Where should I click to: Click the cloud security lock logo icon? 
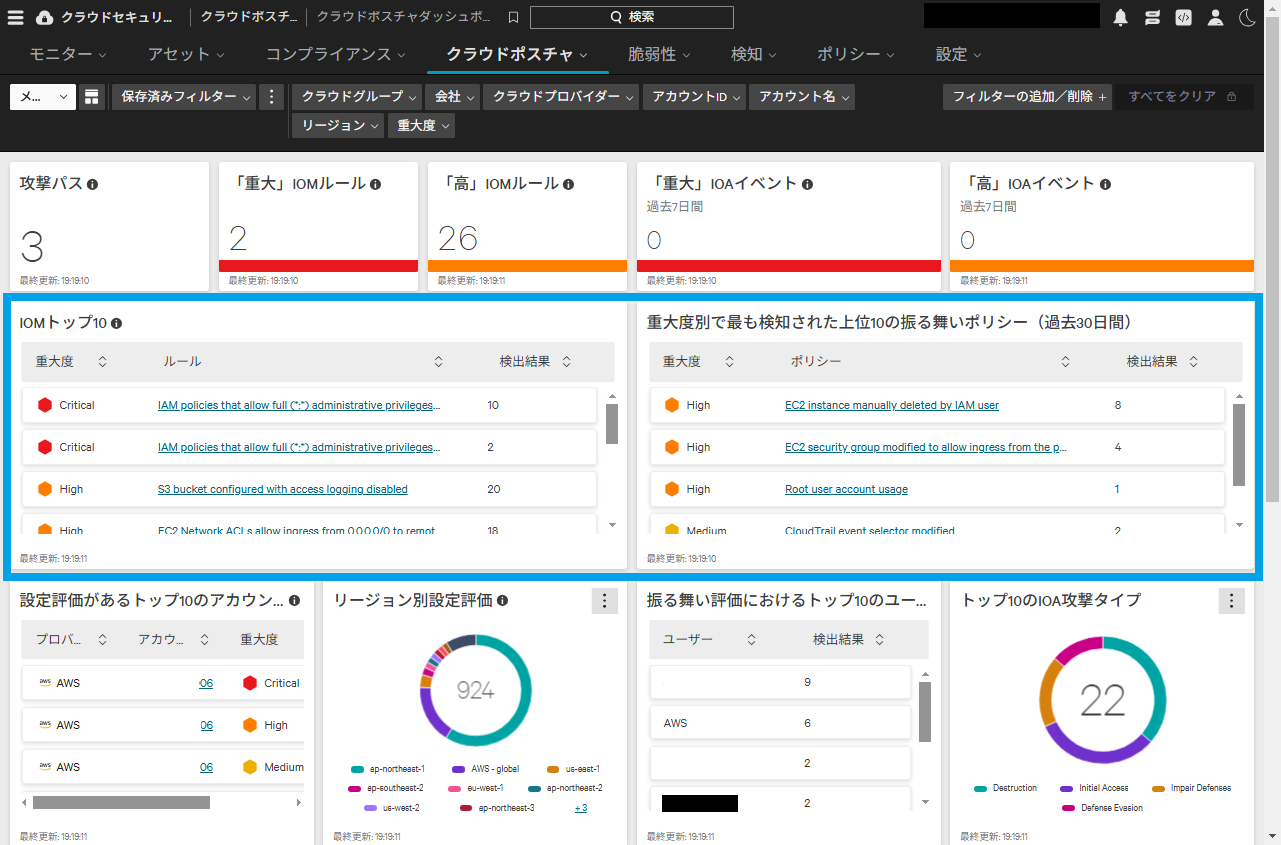tap(44, 17)
